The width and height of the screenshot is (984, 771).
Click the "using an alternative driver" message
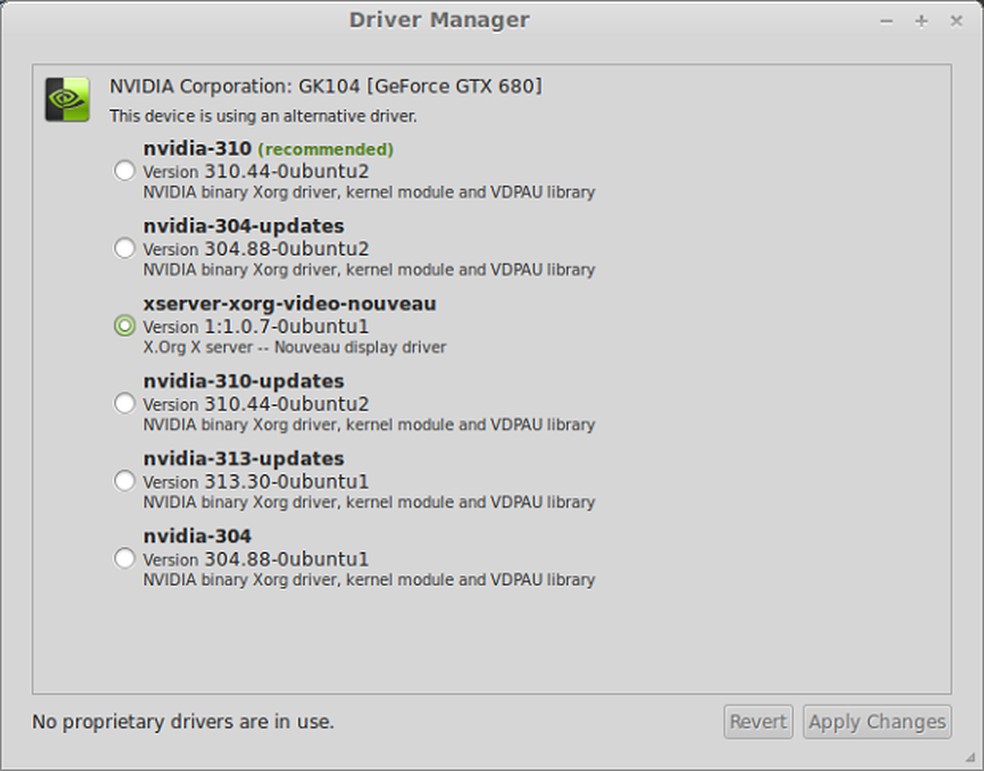point(263,116)
